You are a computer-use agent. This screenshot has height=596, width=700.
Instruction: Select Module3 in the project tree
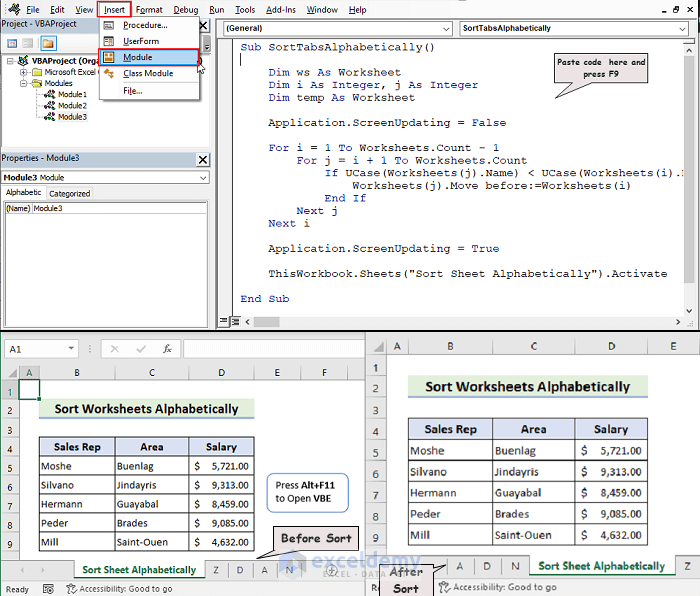[72, 117]
